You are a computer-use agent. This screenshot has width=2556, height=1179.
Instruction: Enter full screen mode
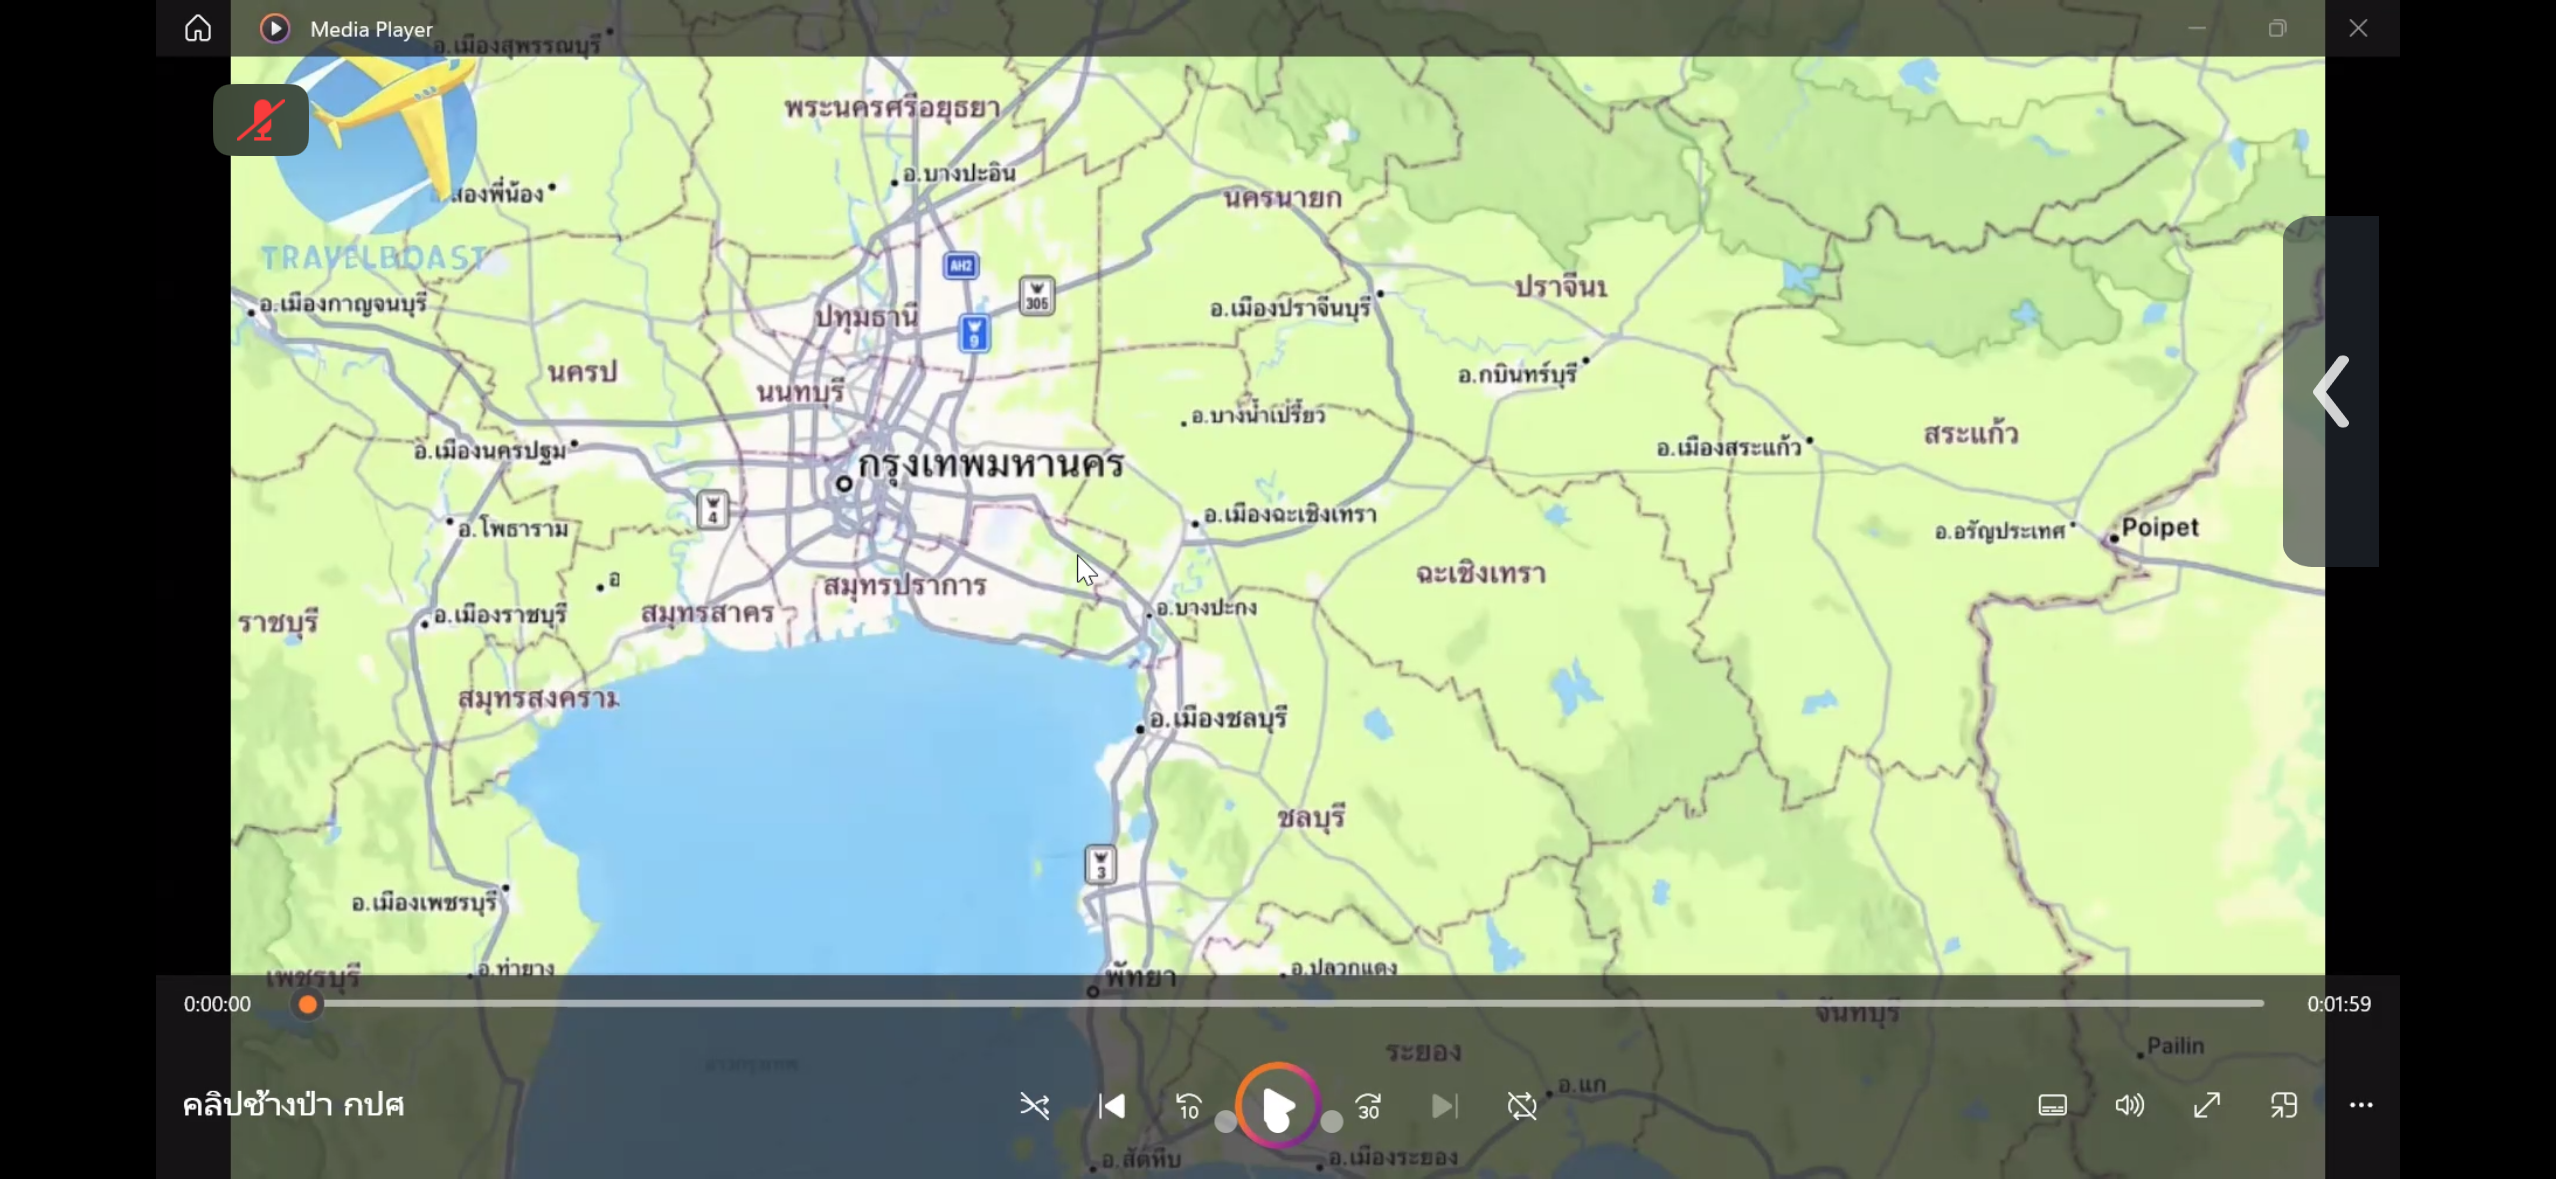click(2207, 1106)
